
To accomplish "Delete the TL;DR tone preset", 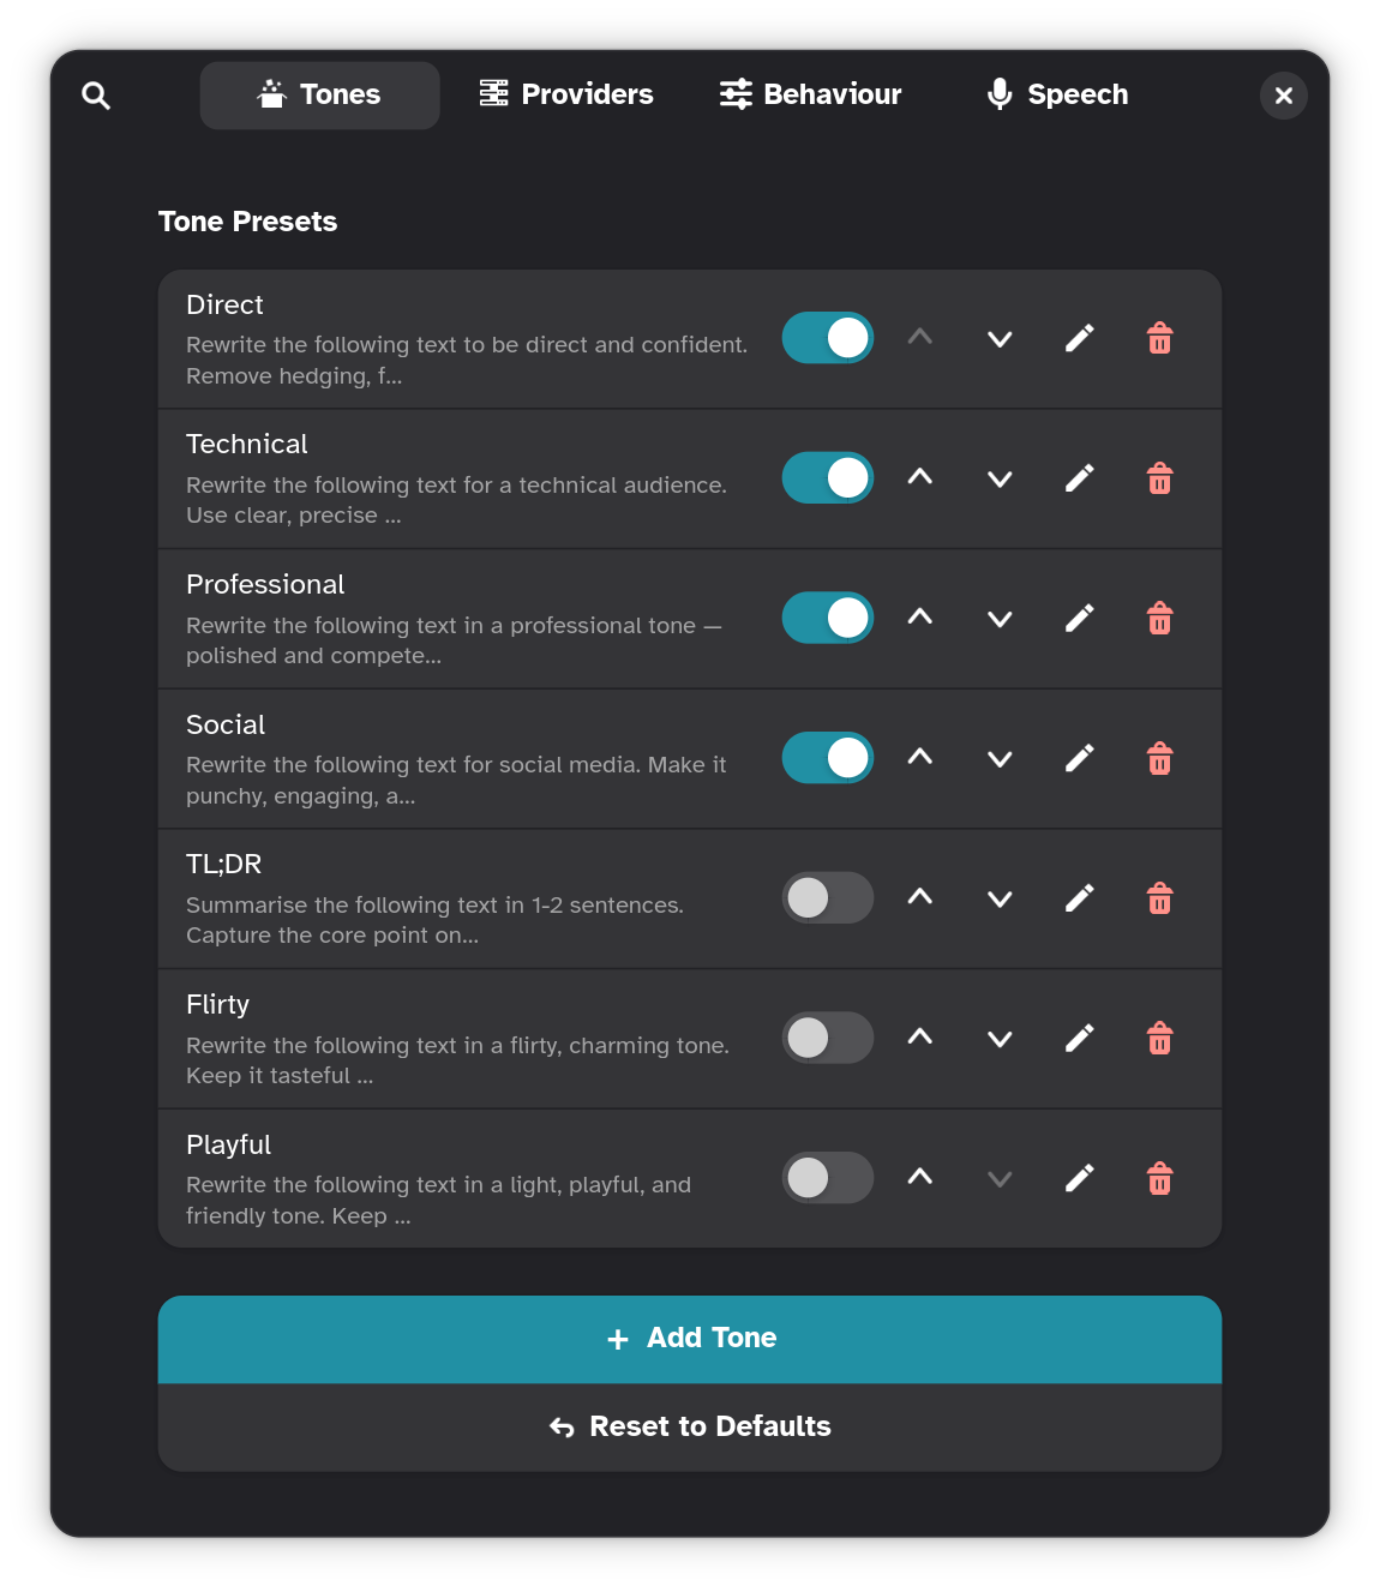I will 1159,898.
